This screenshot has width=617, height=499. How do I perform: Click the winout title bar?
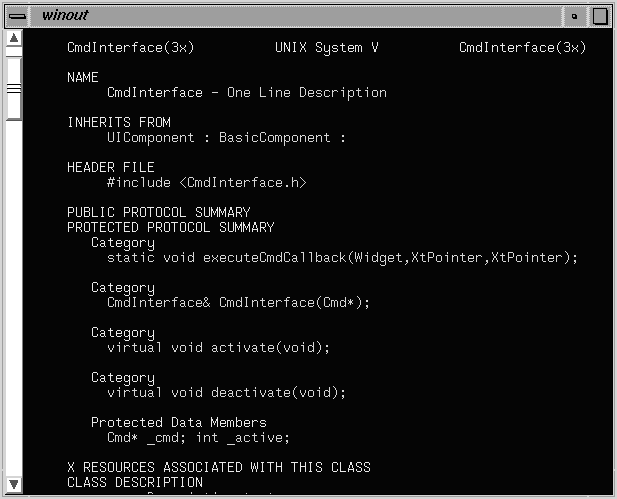300,16
